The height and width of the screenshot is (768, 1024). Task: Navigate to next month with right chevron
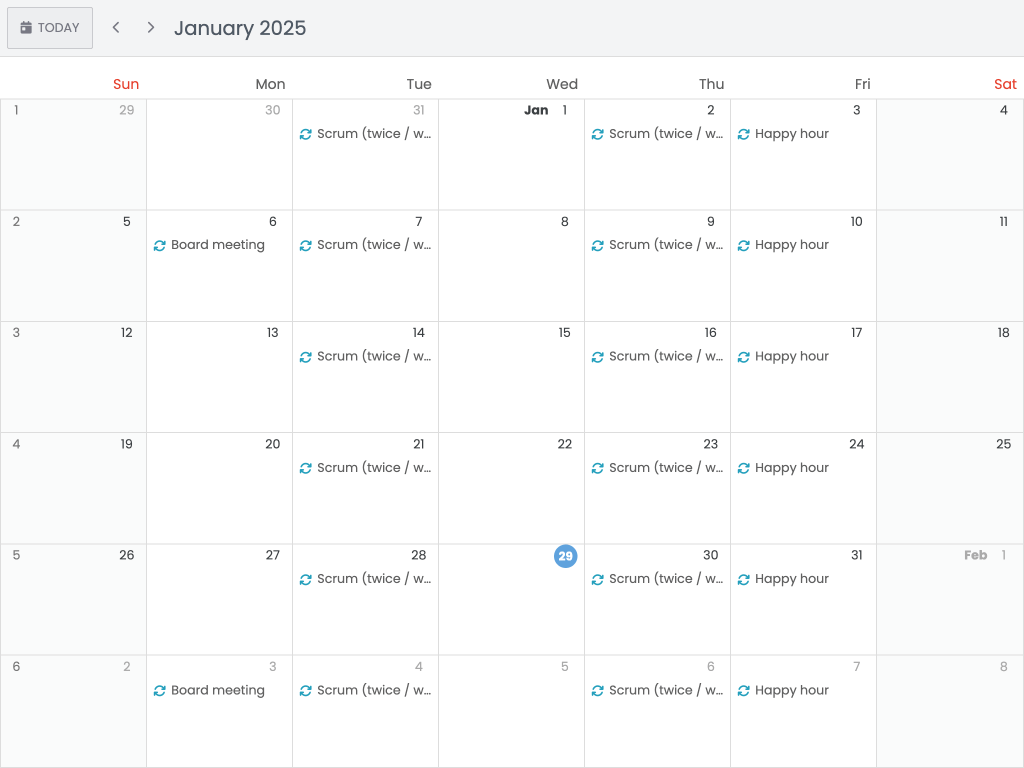point(150,27)
